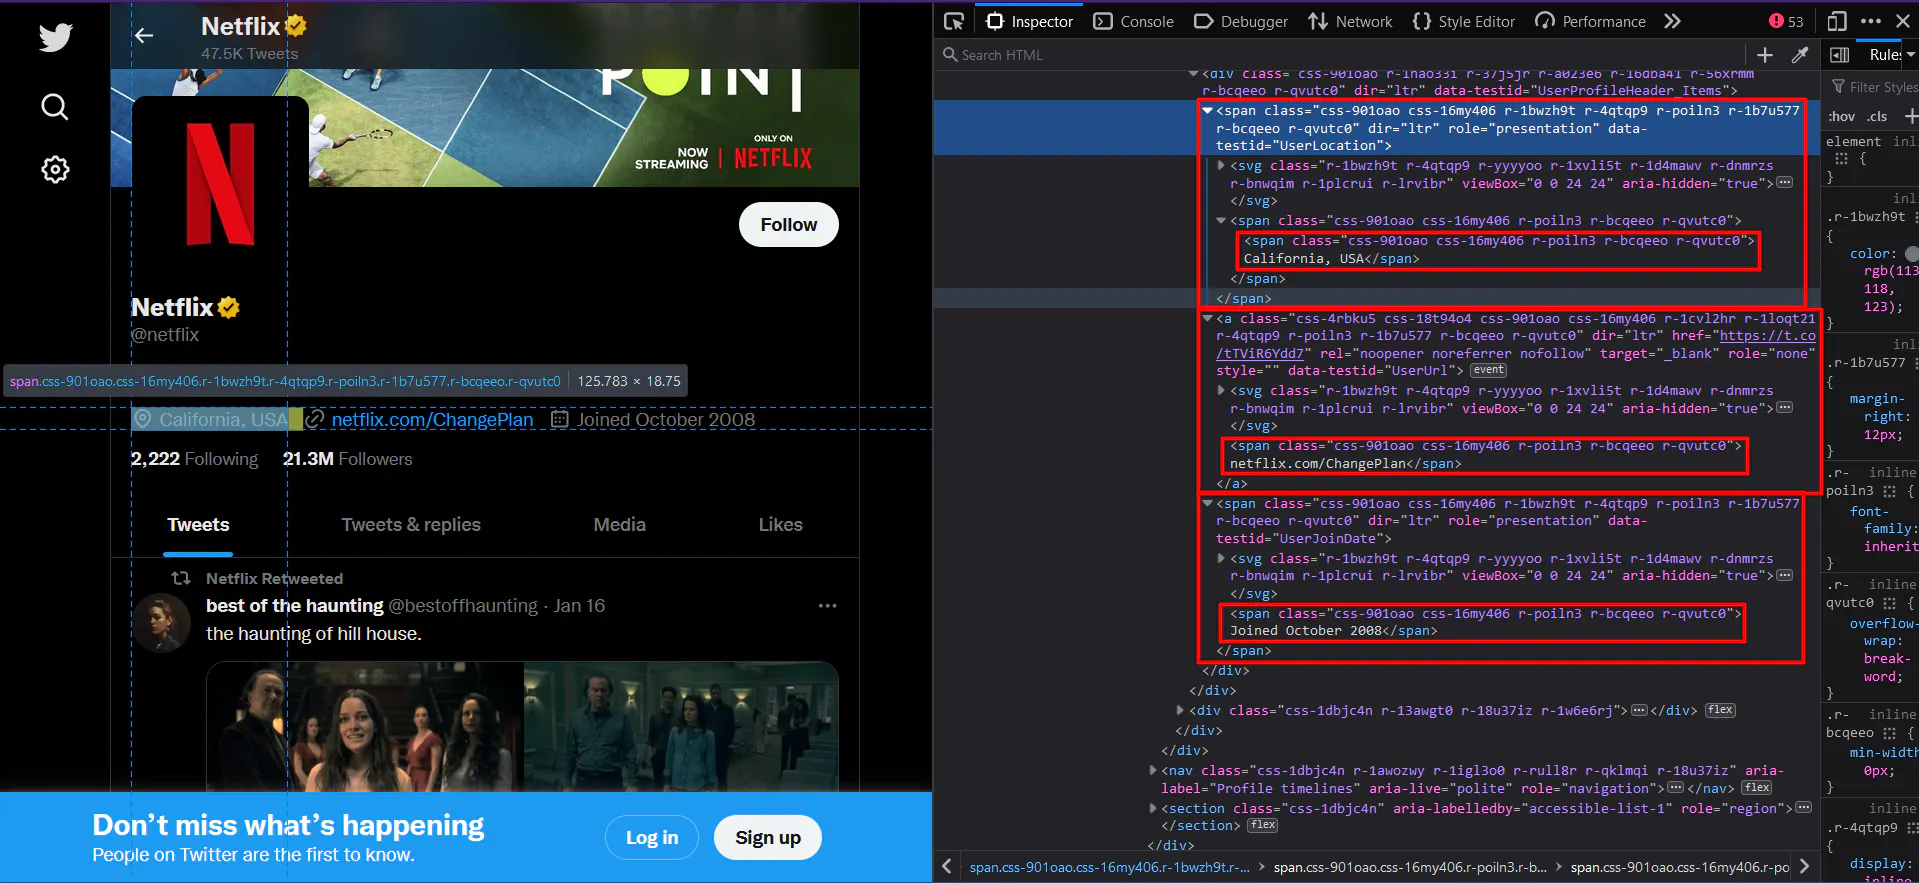Open Twitter search from the sidebar
This screenshot has width=1919, height=883.
pyautogui.click(x=55, y=107)
